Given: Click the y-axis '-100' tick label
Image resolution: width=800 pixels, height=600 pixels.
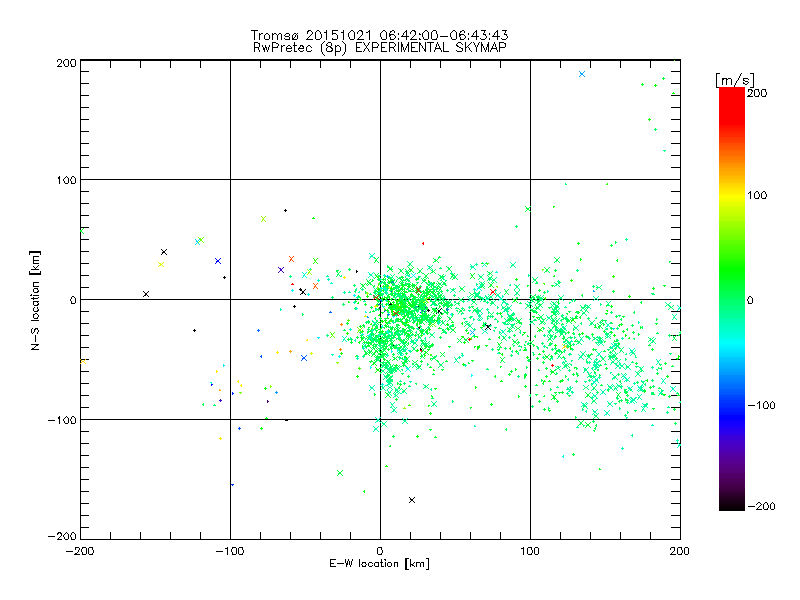Looking at the screenshot, I should point(62,420).
